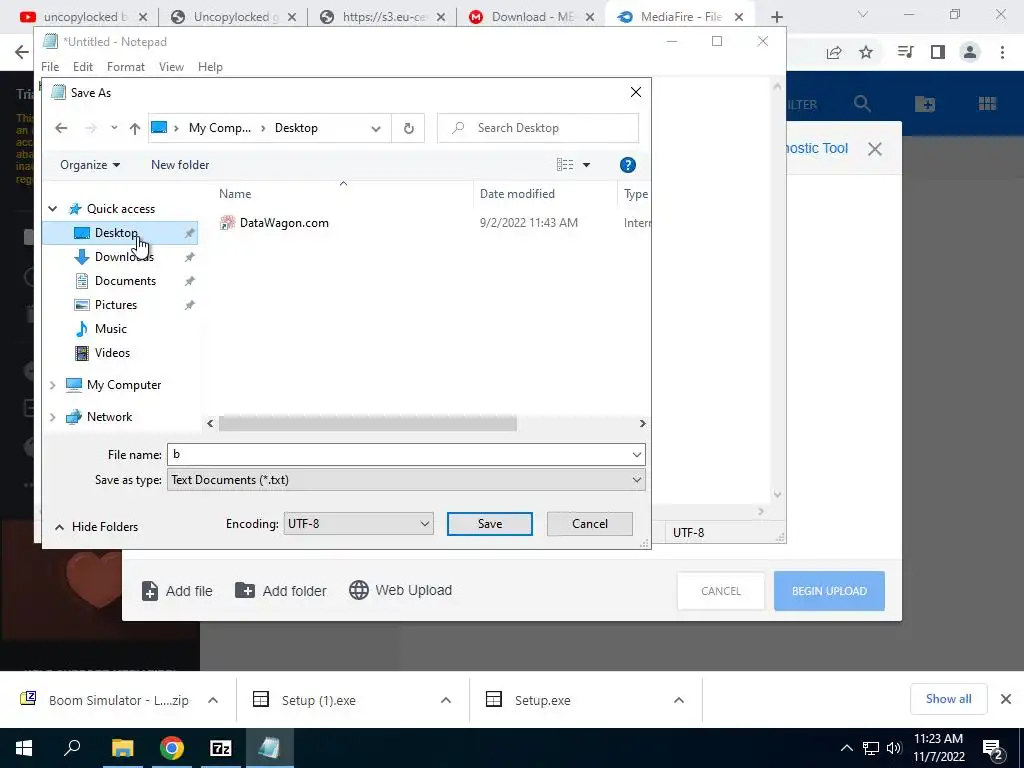
Task: Collapse folders with Hide Folders
Action: pyautogui.click(x=97, y=527)
